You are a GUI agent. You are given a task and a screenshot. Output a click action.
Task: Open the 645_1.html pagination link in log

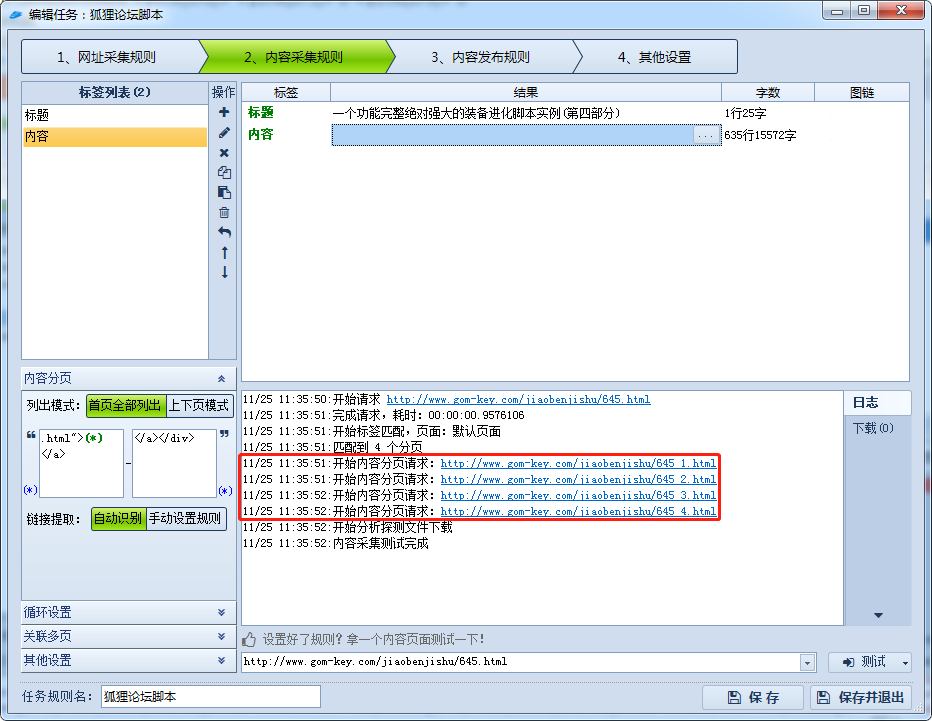[x=578, y=464]
